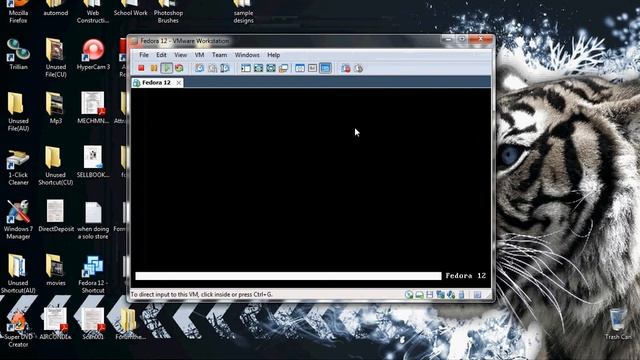Viewport: 640px width, 360px height.
Task: Click the sound card status bar icon
Action: (451, 294)
